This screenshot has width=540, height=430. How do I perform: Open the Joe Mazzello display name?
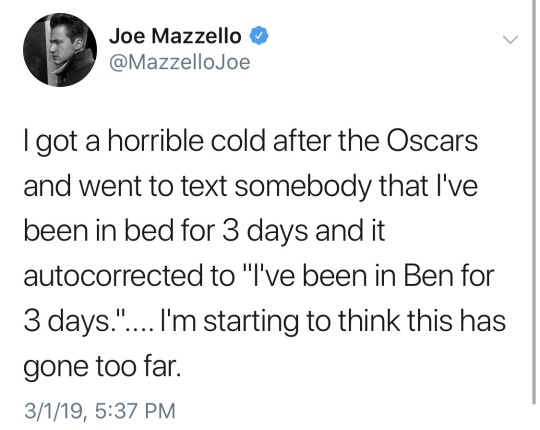click(175, 36)
